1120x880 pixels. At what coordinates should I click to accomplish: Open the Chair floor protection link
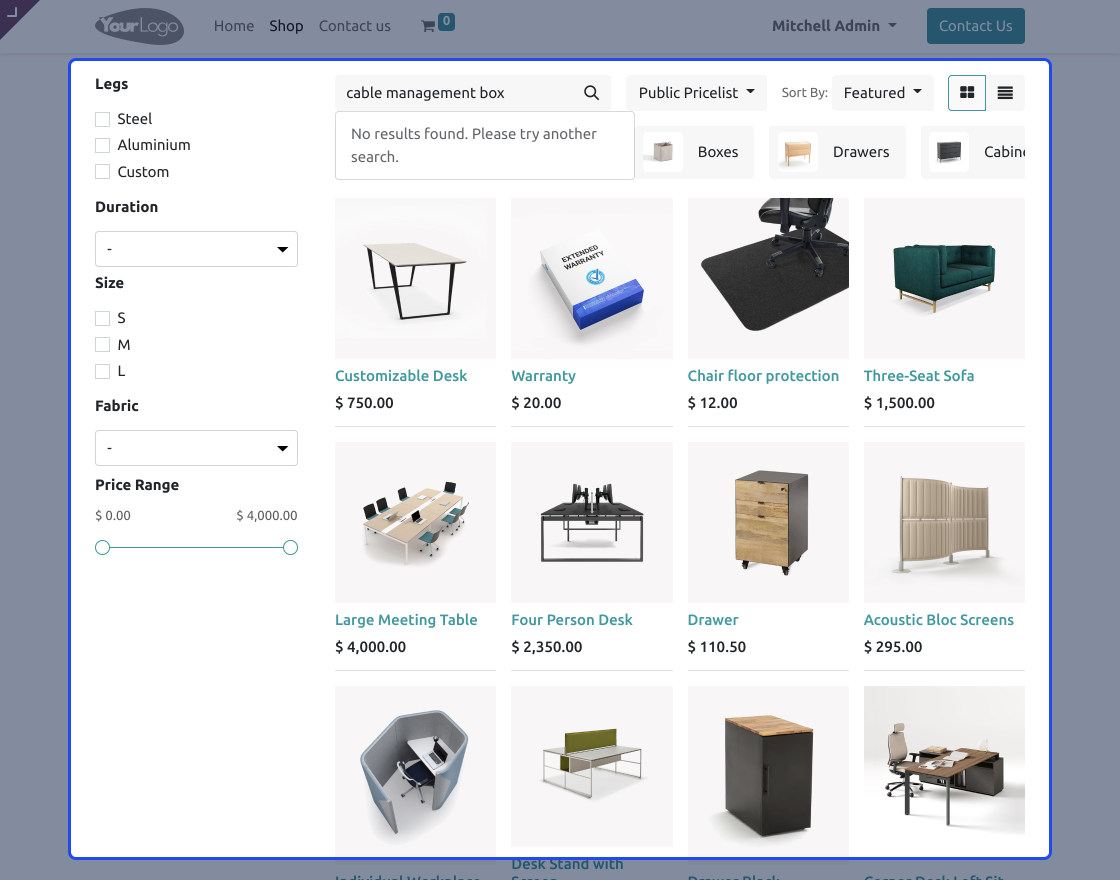click(x=763, y=376)
